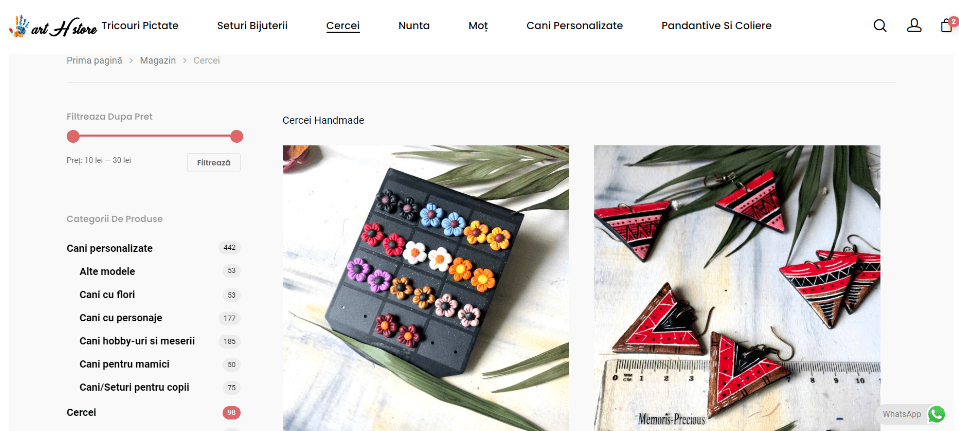The height and width of the screenshot is (431, 959).
Task: Open the search magnifier icon
Action: [879, 26]
